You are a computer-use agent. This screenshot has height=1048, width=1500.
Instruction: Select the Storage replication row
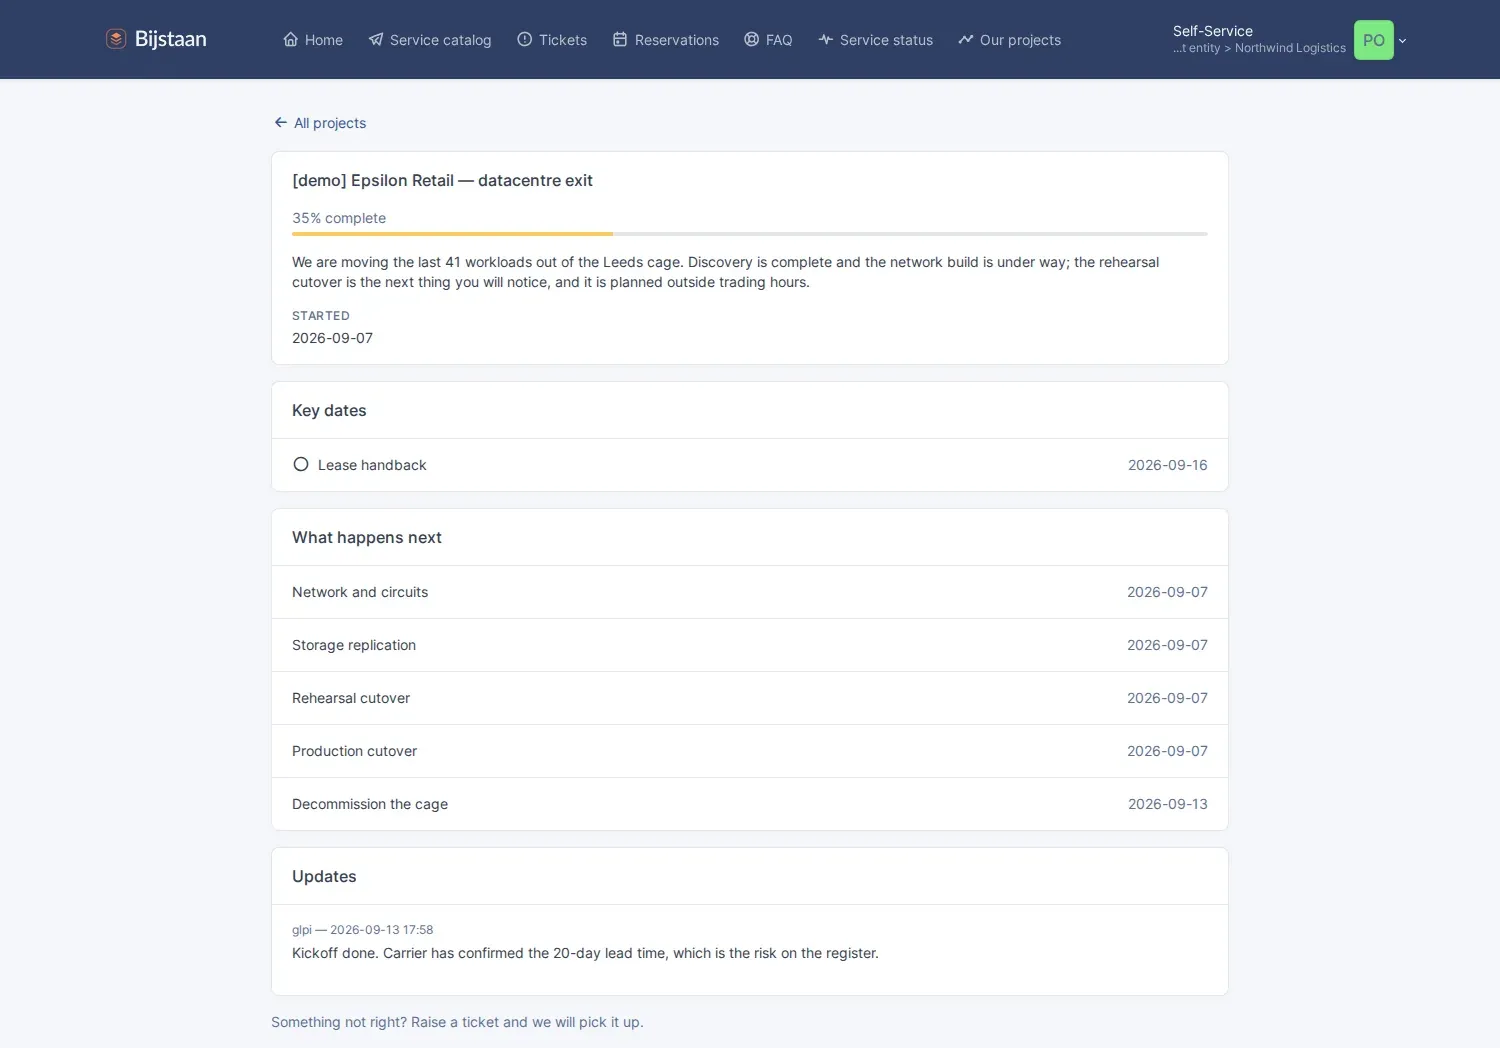750,645
